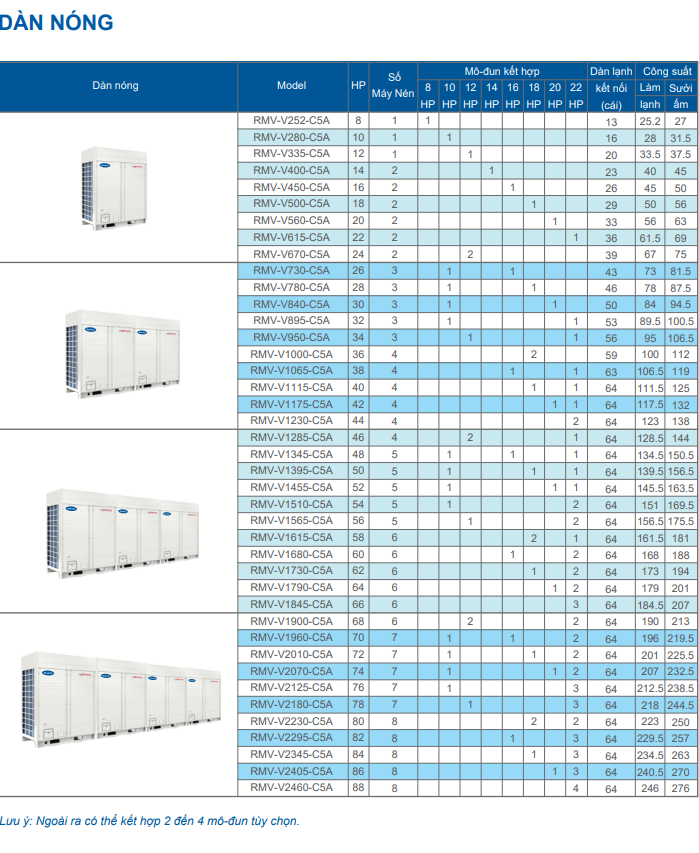The image size is (699, 853).
Task: Select model RMV-V2070-C5A
Action: pos(292,671)
